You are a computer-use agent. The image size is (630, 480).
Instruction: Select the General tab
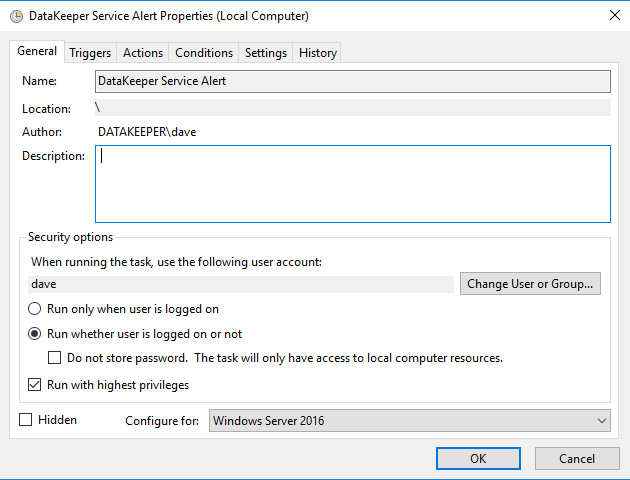(37, 52)
